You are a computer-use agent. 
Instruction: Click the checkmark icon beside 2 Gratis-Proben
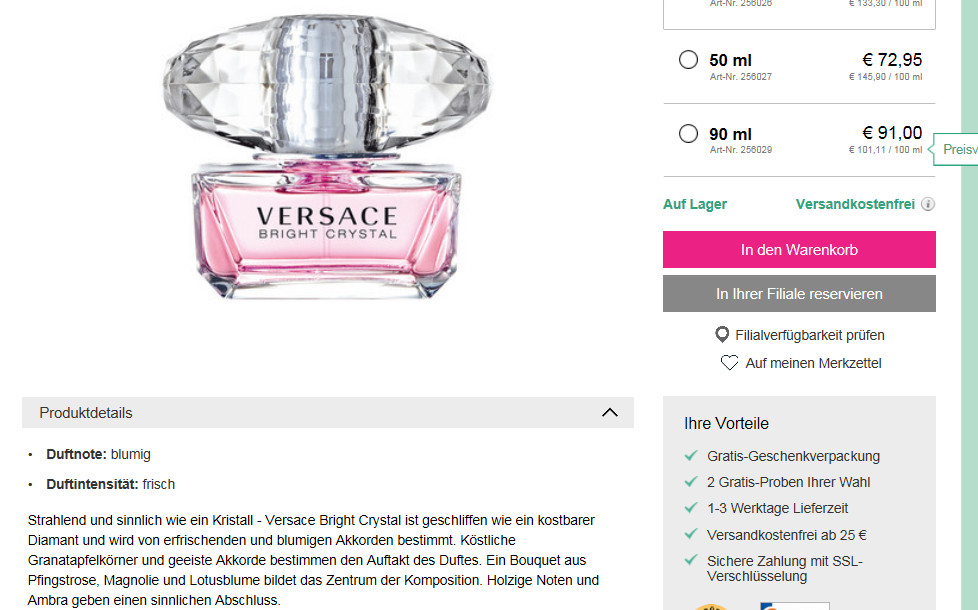point(690,482)
